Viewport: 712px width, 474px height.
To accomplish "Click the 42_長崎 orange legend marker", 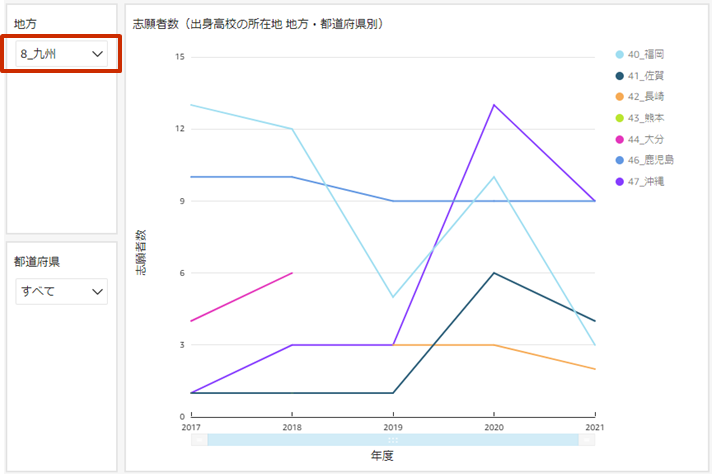I will coord(620,97).
